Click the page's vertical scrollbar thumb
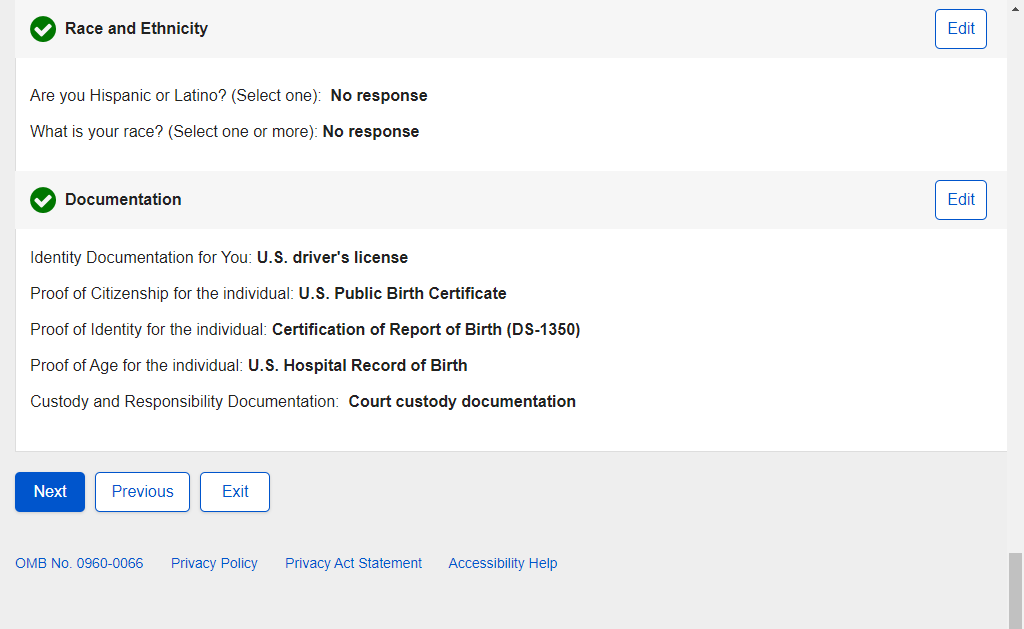Image resolution: width=1024 pixels, height=629 pixels. tap(1015, 588)
